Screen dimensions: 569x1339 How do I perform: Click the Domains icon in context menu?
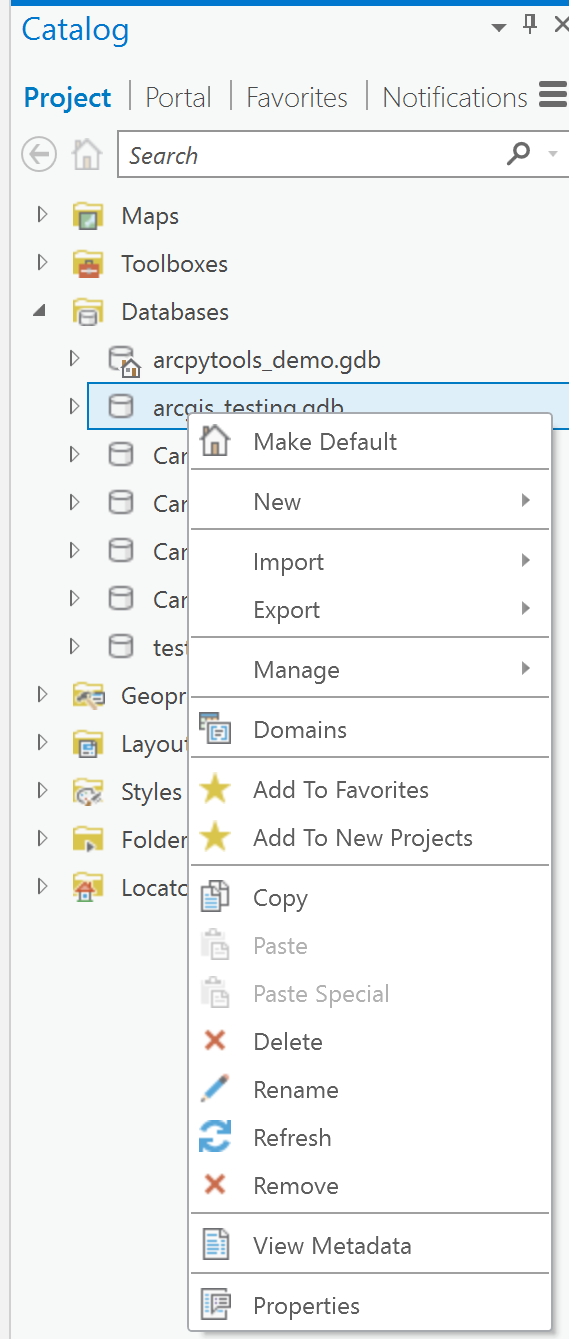point(215,729)
